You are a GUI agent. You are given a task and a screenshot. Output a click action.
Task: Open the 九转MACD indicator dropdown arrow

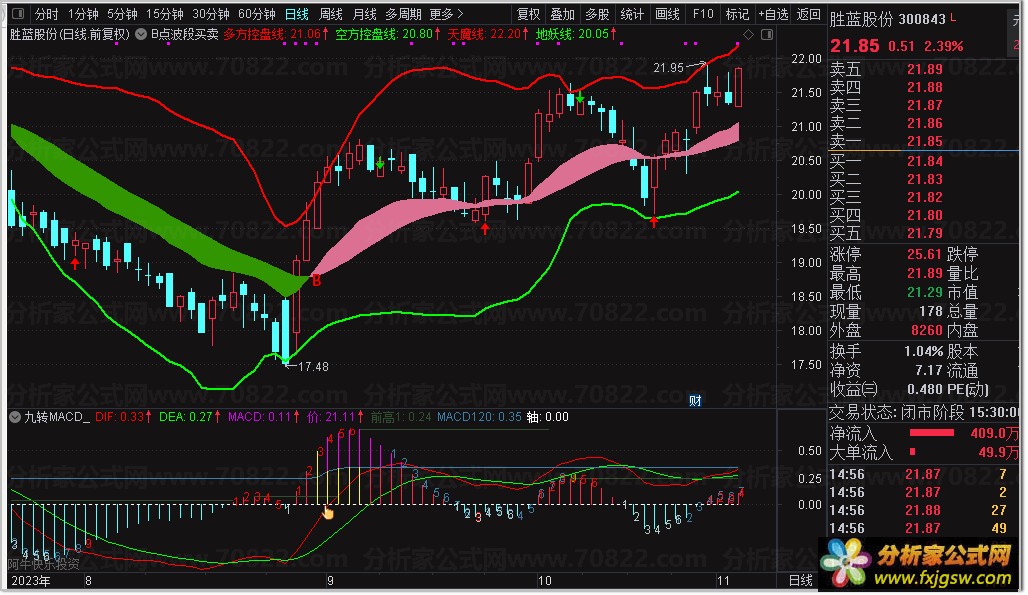[x=15, y=417]
